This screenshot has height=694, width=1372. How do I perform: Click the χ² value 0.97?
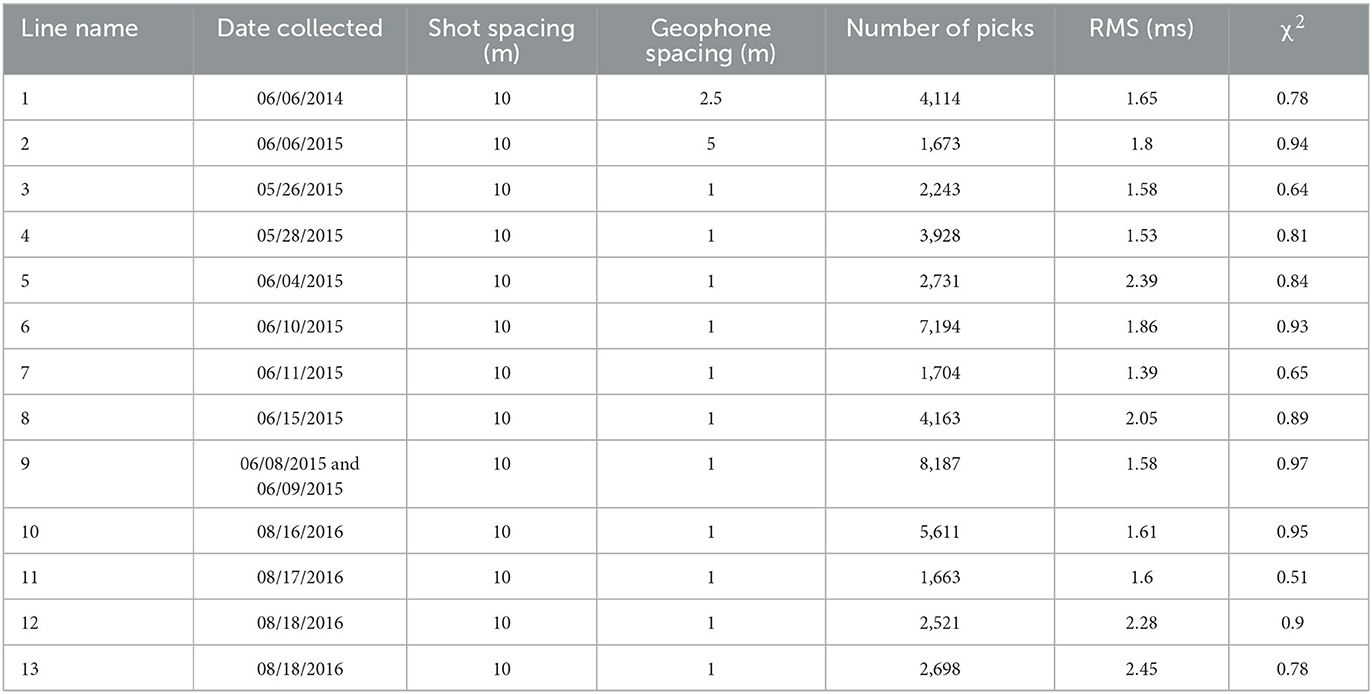click(1298, 464)
